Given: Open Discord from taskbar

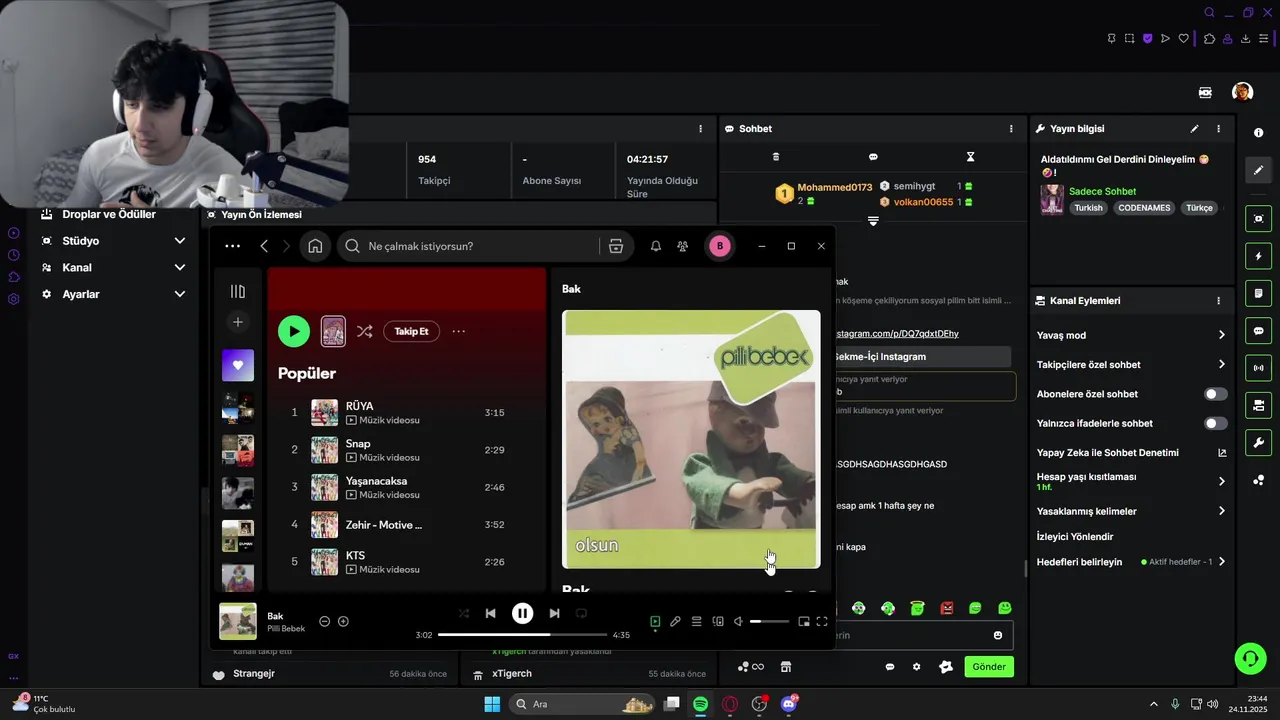Looking at the screenshot, I should click(789, 704).
